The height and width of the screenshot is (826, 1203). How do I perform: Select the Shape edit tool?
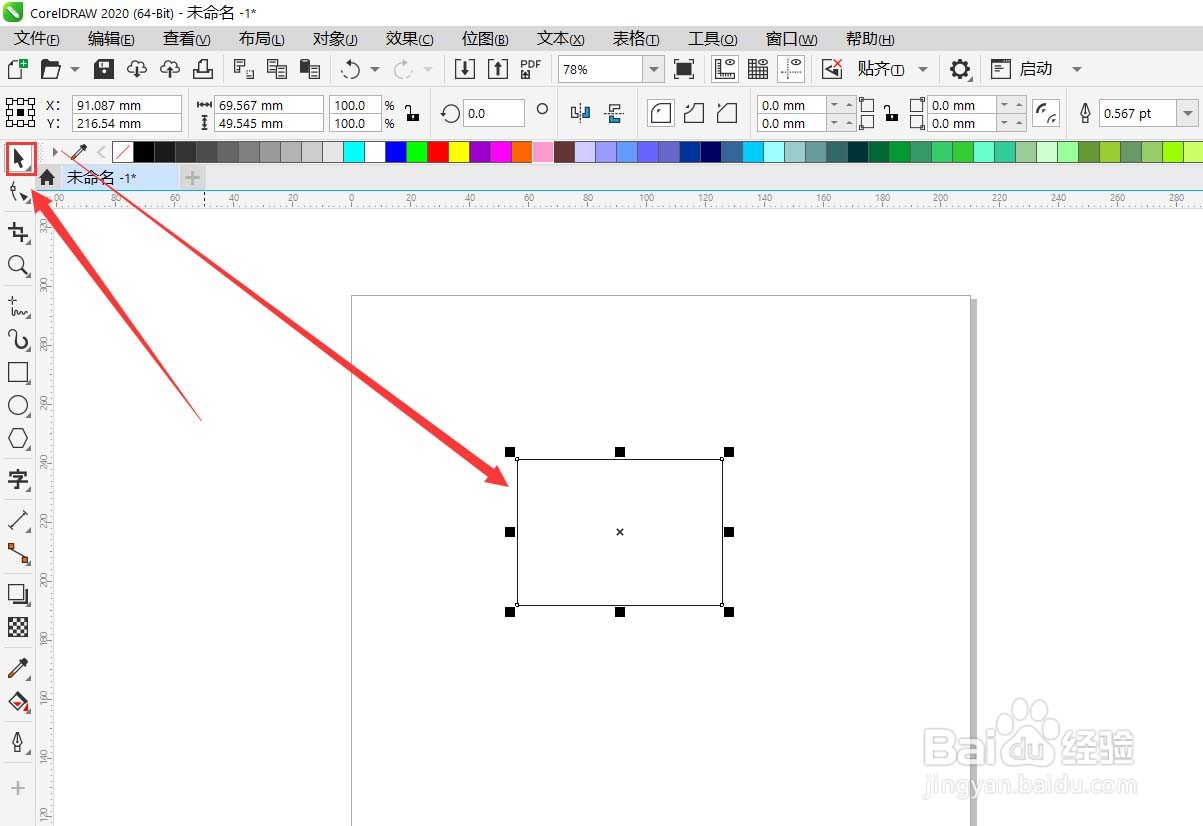coord(18,192)
